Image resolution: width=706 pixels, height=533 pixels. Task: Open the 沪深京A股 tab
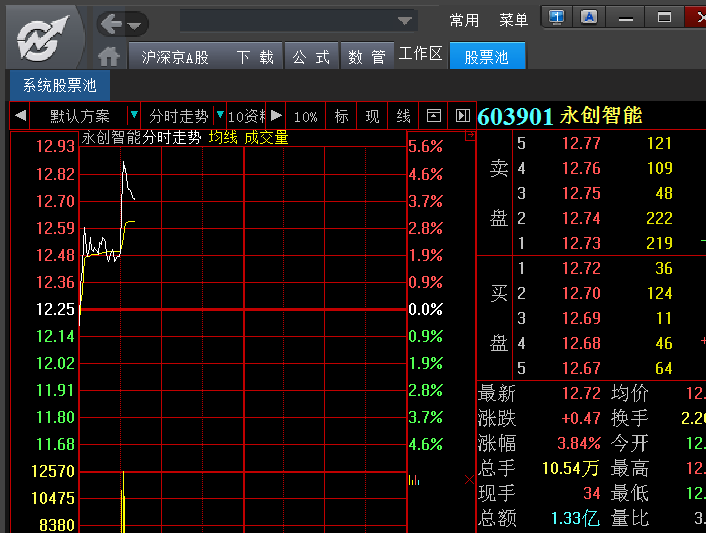tap(175, 57)
